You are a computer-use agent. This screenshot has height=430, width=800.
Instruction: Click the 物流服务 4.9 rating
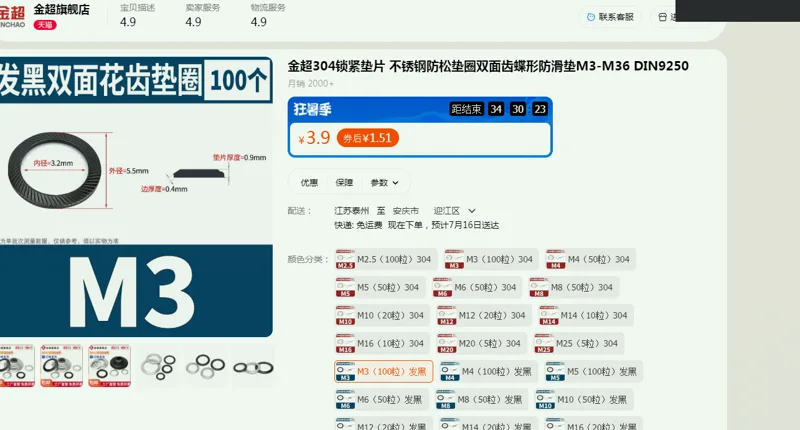pos(268,15)
